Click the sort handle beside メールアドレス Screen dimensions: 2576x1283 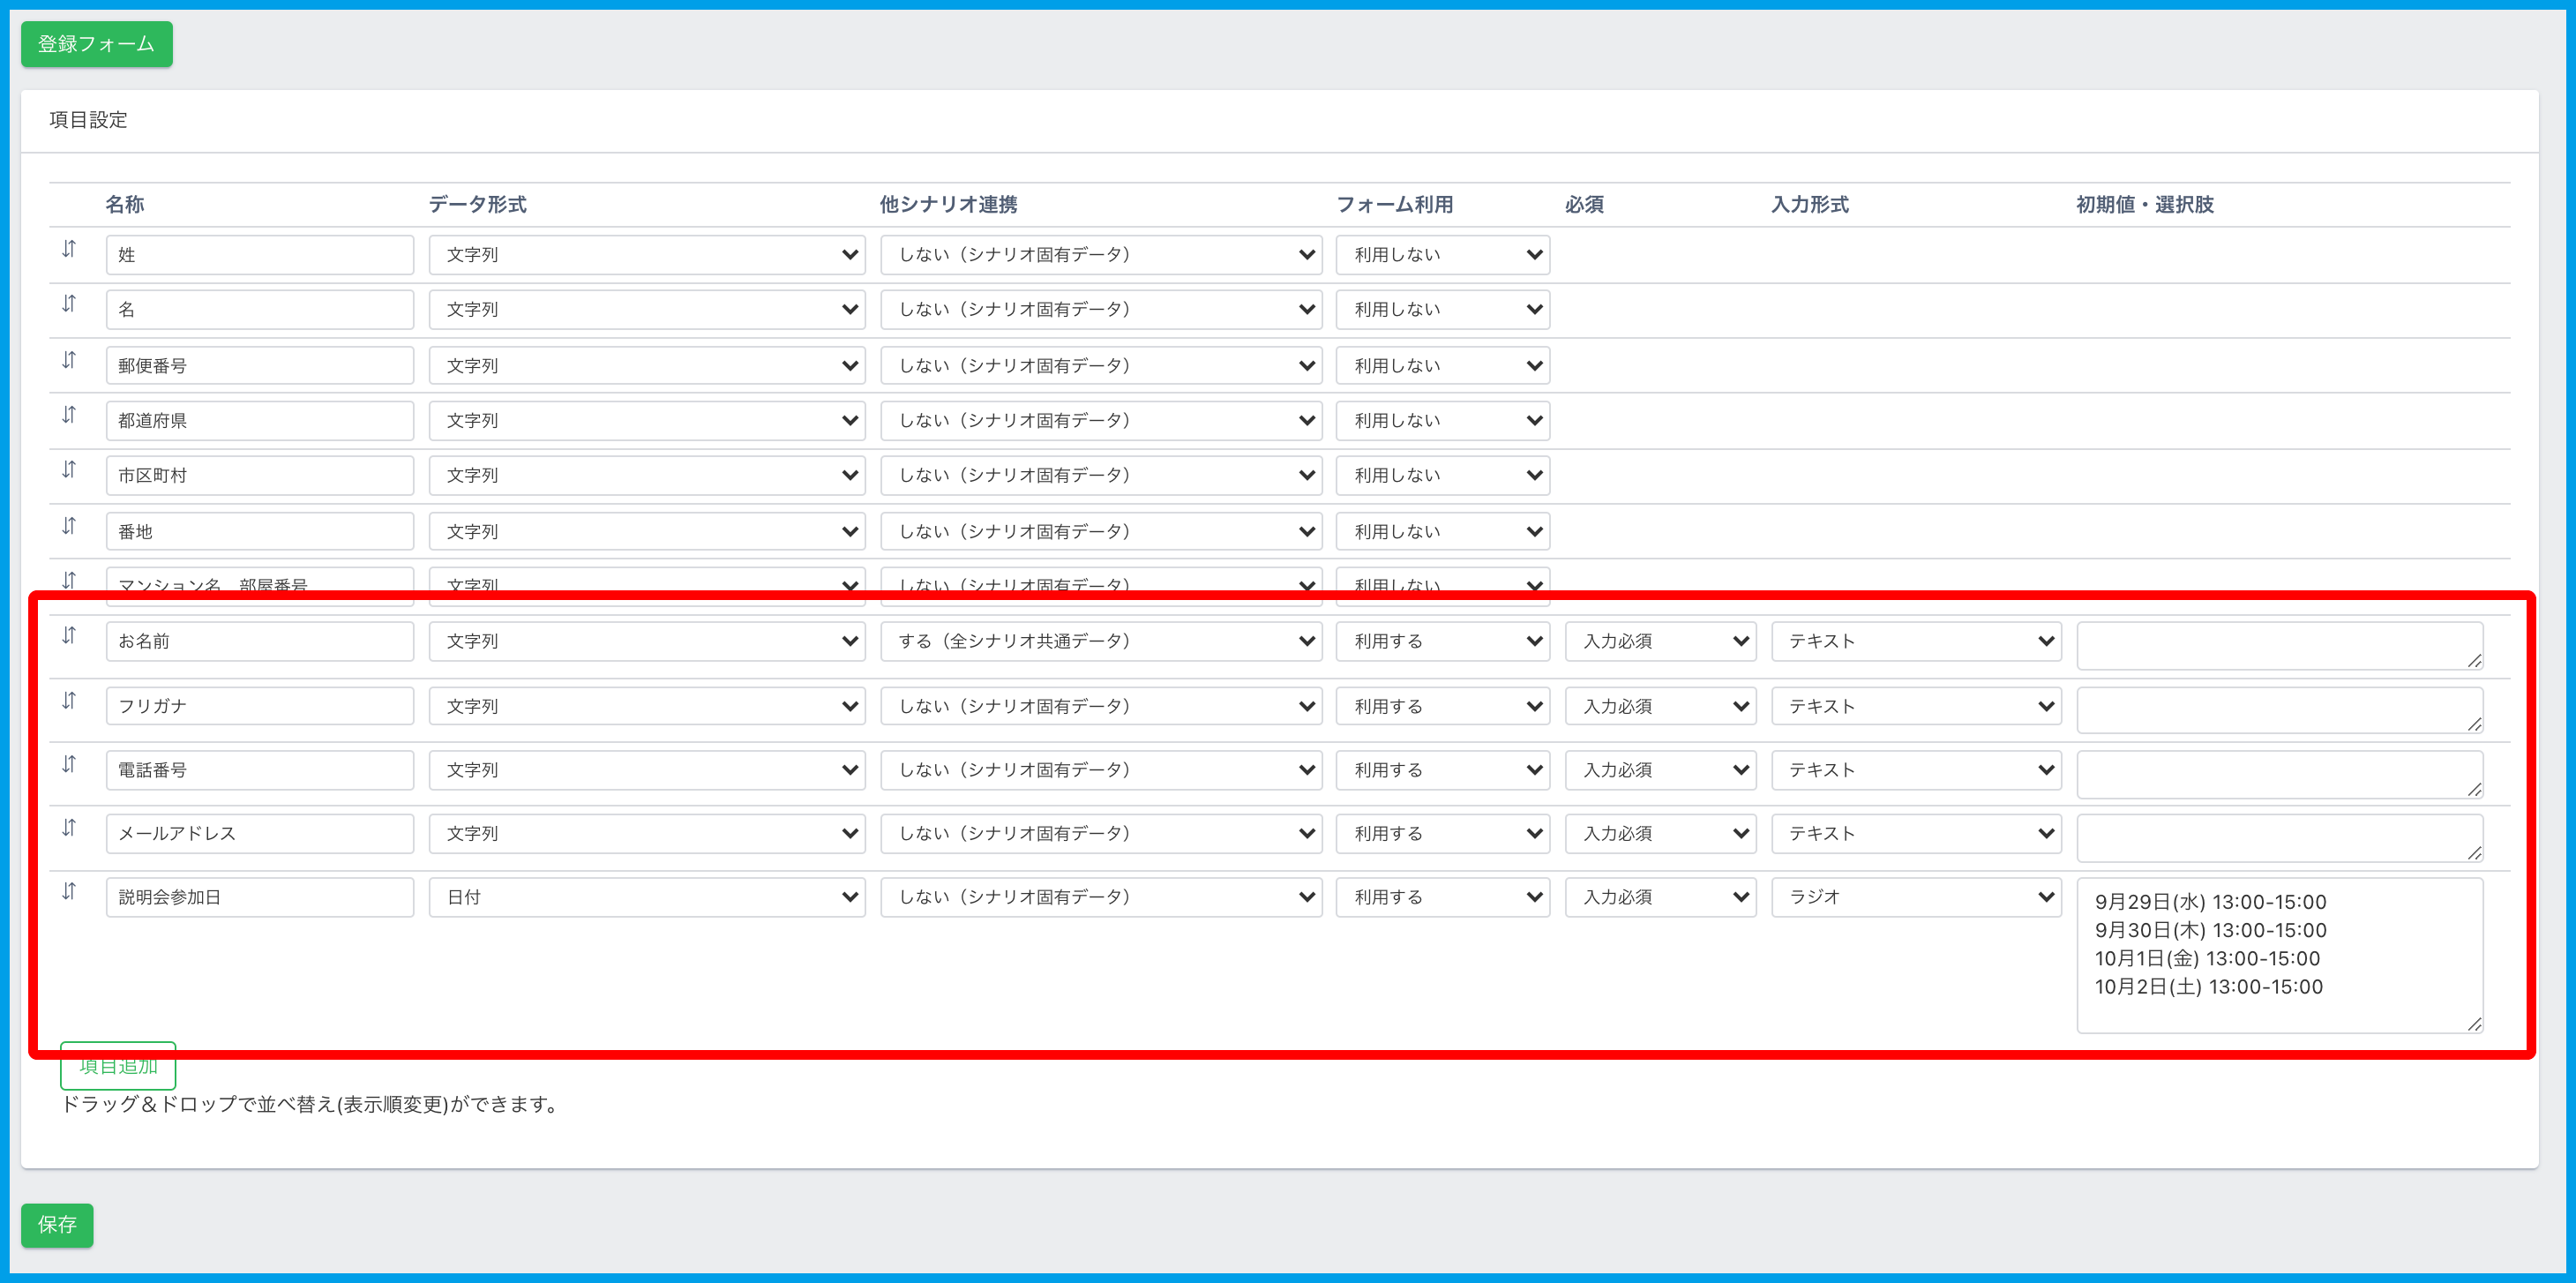point(69,827)
